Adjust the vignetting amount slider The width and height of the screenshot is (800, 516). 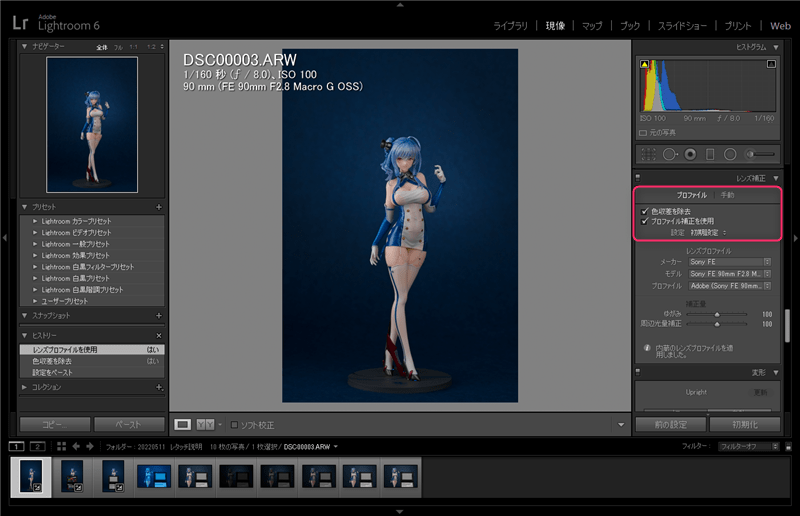click(717, 324)
